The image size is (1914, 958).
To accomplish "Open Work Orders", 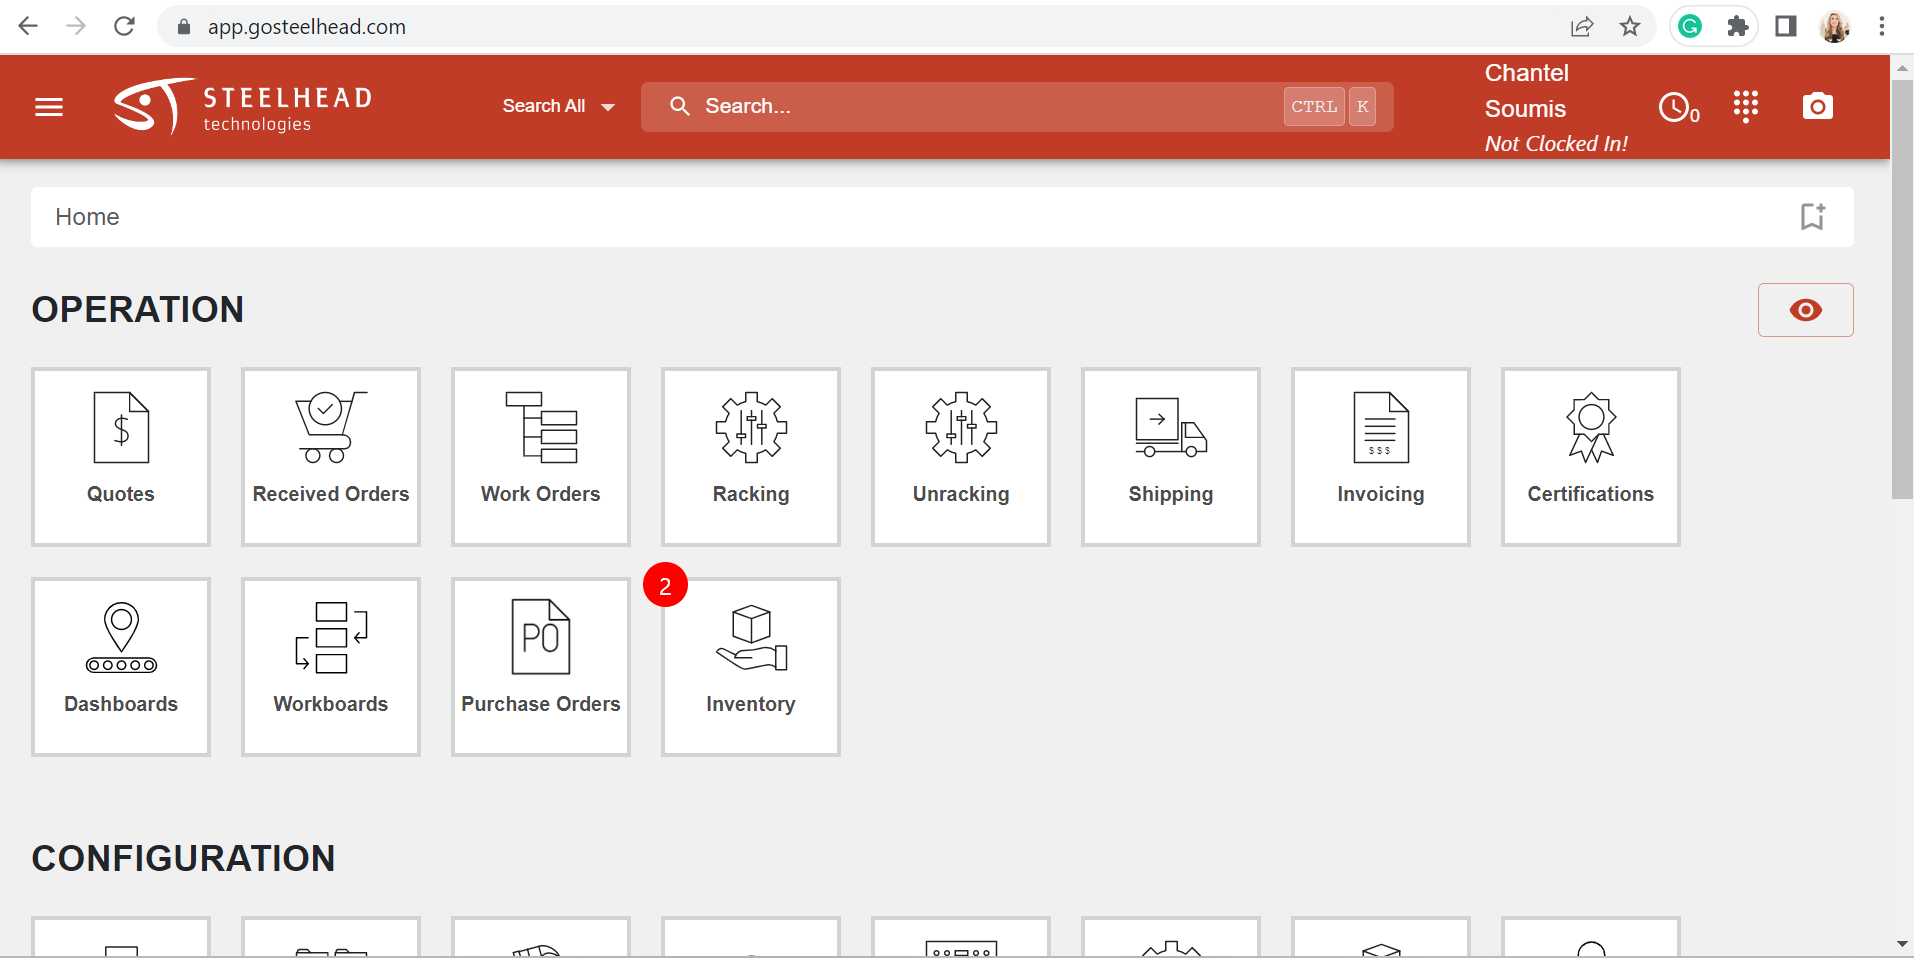I will click(x=540, y=457).
